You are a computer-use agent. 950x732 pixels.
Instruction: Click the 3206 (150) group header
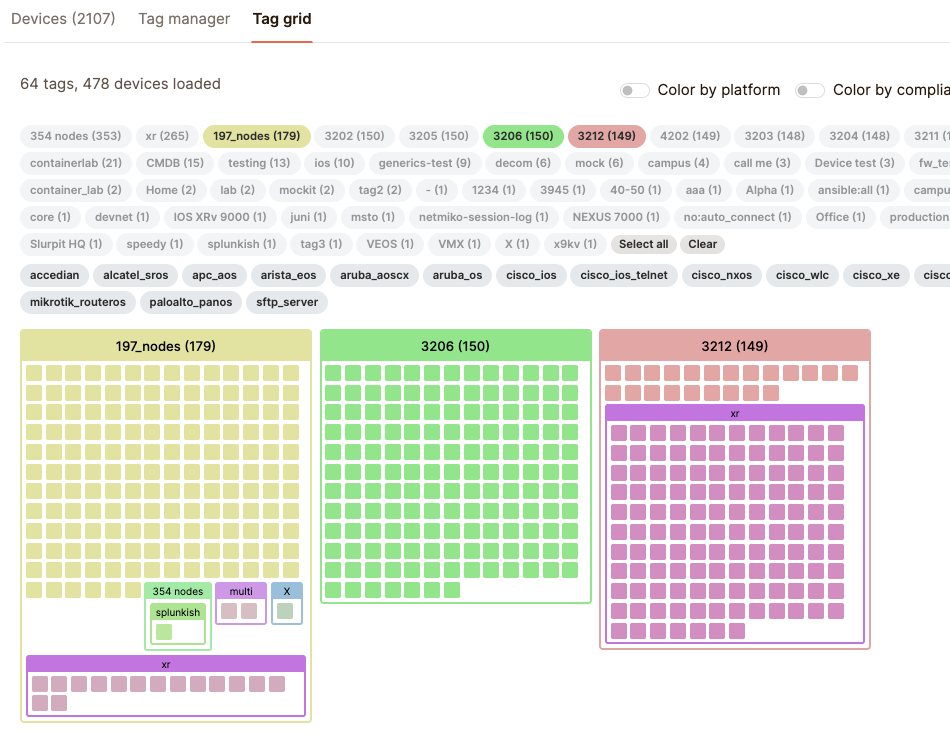455,346
